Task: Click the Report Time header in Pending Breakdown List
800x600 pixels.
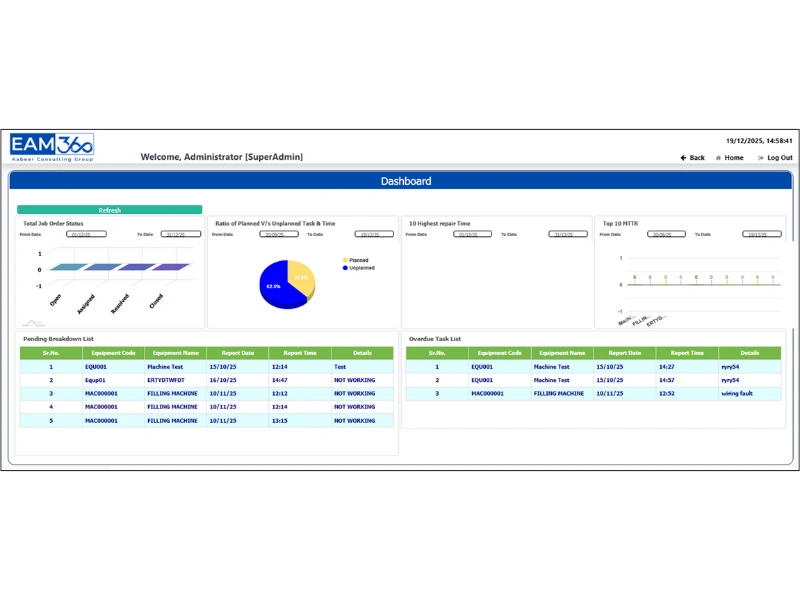Action: pos(302,352)
